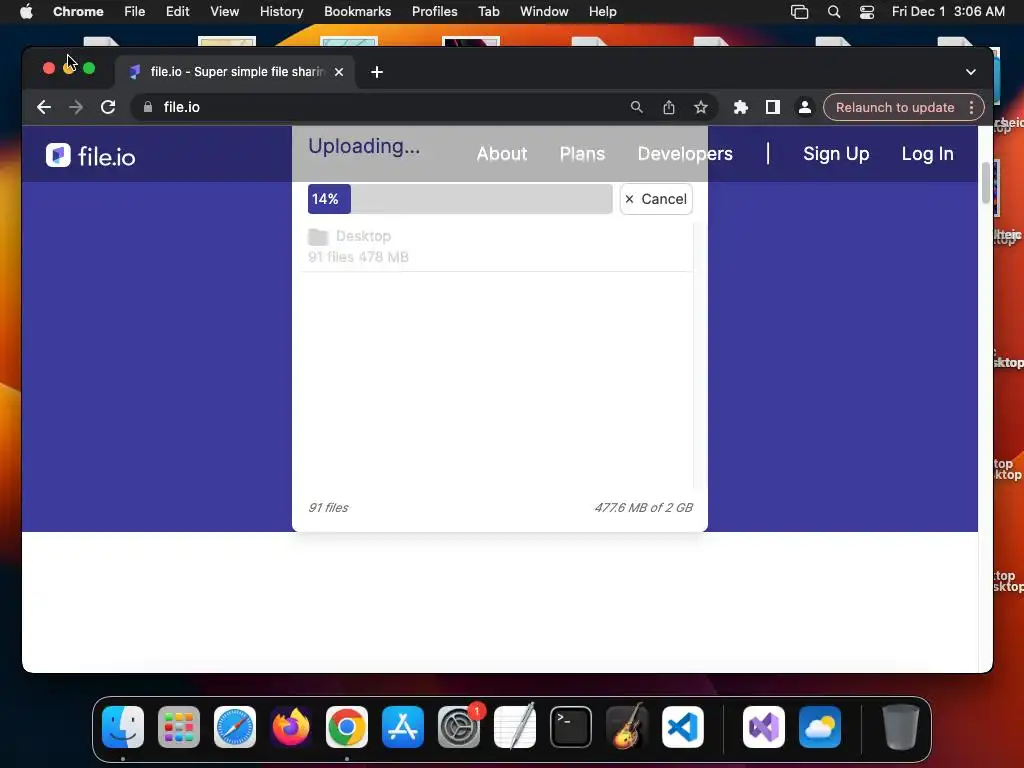The image size is (1024, 768).
Task: Expand the tab search chevron
Action: [970, 72]
